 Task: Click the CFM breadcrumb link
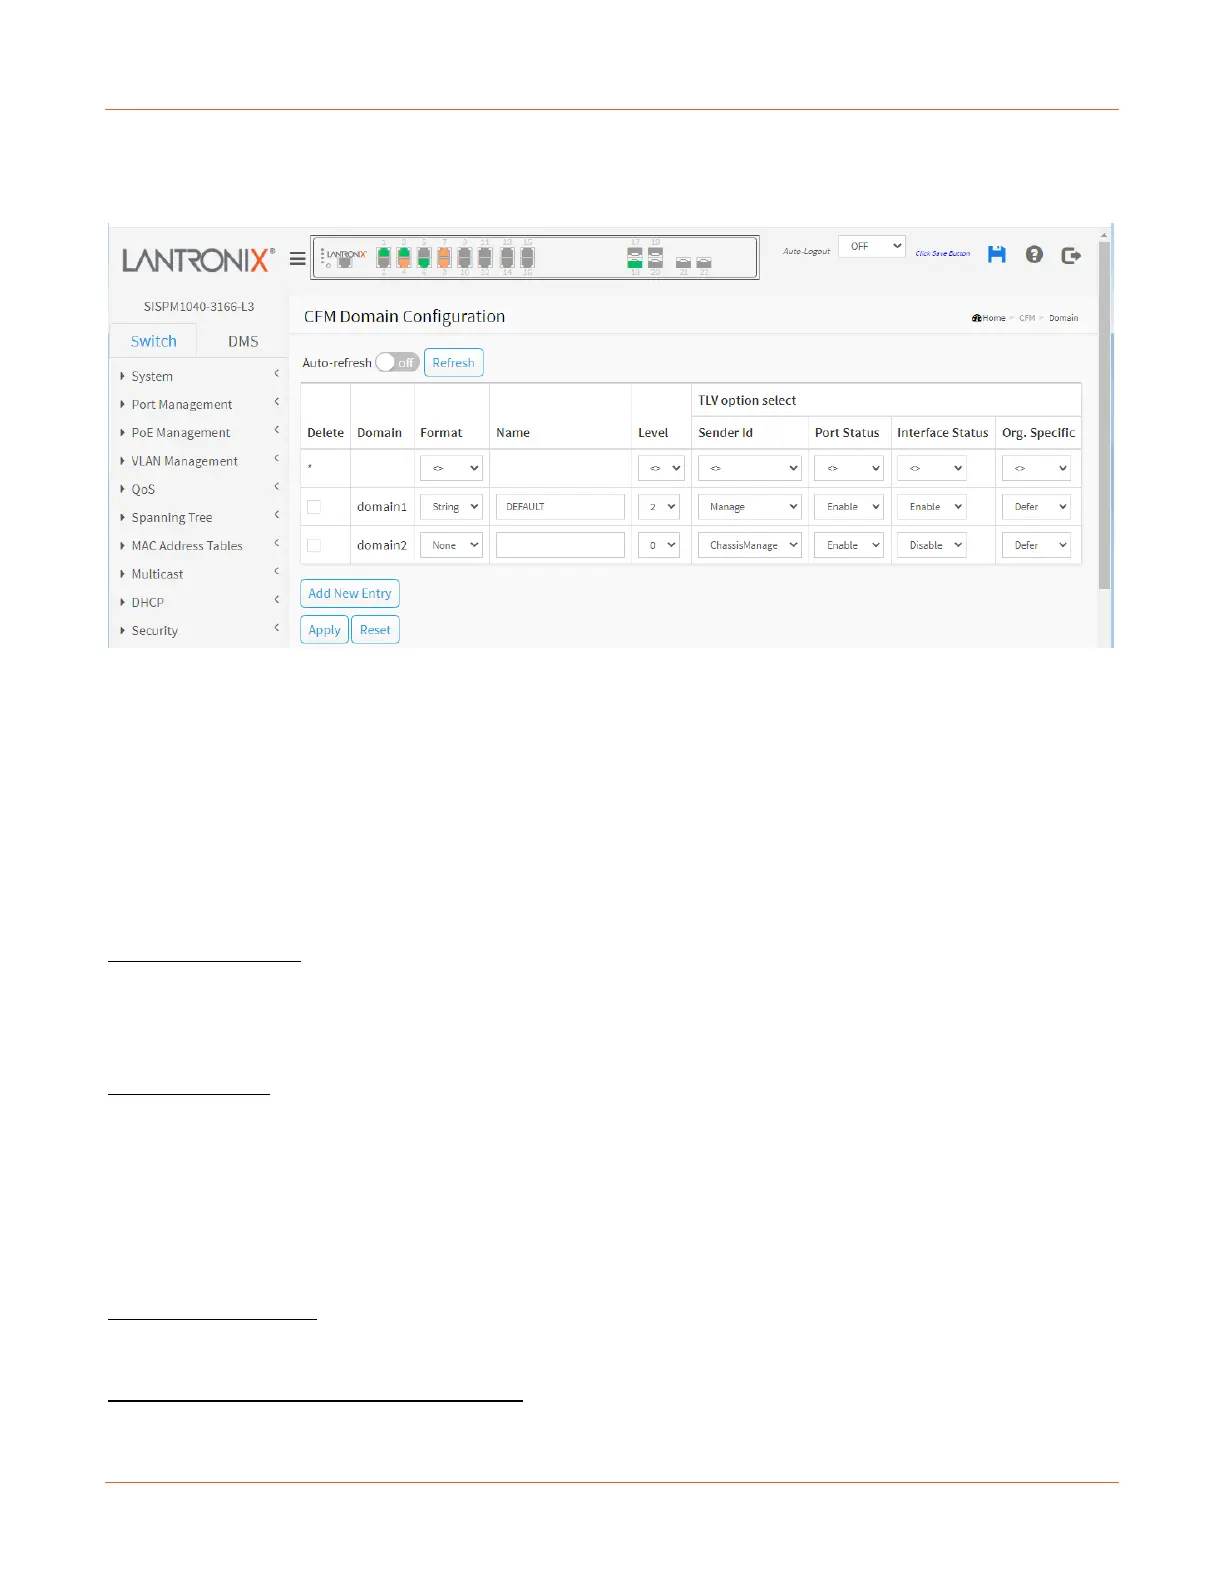(x=1027, y=318)
